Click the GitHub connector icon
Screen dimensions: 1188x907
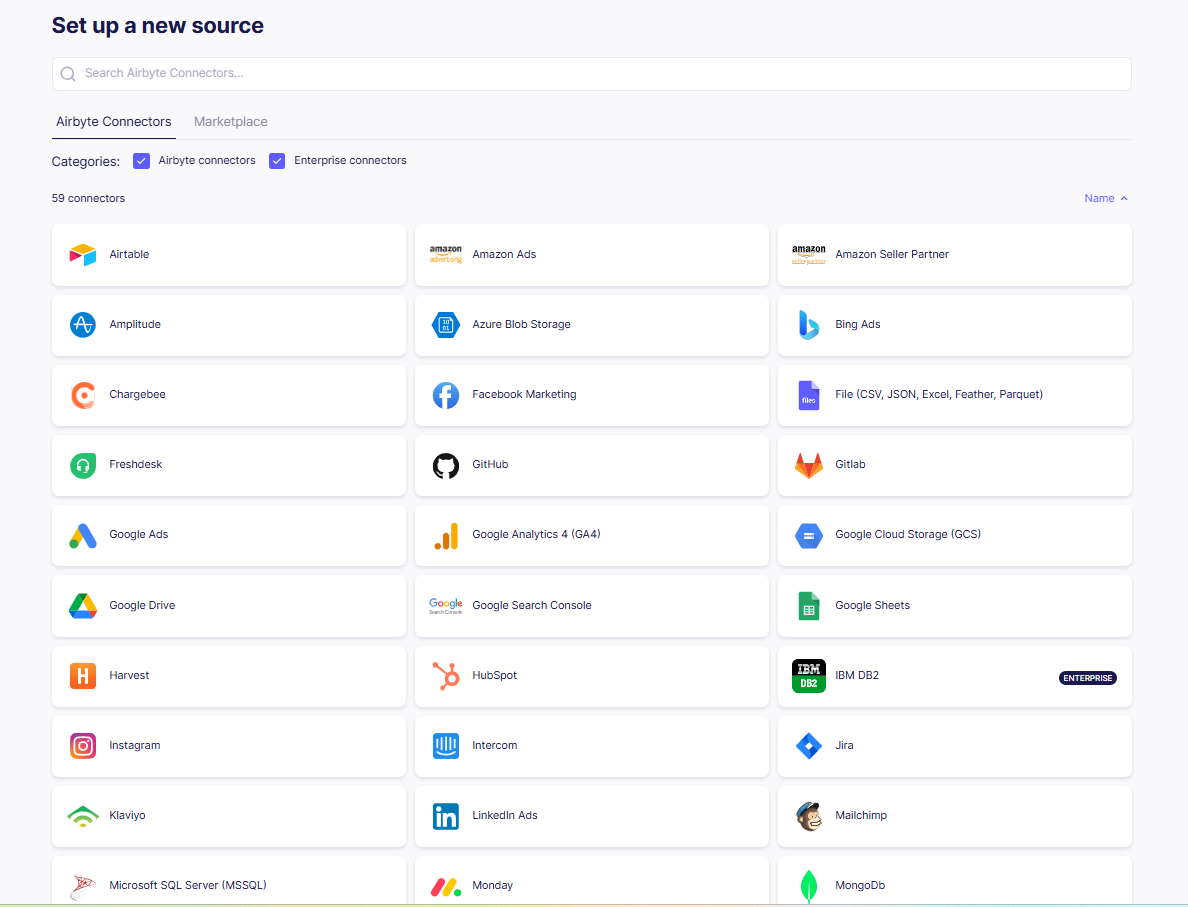(x=445, y=464)
